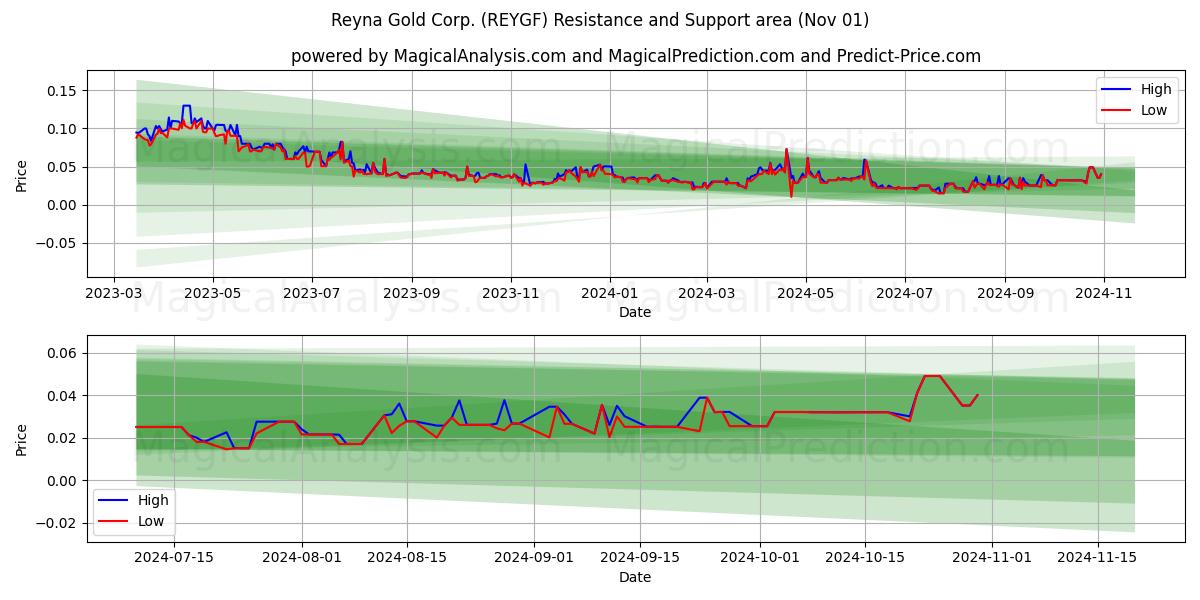Screen dimensions: 1200x600
Task: Click the '0.02' price tick label
Action: point(63,439)
